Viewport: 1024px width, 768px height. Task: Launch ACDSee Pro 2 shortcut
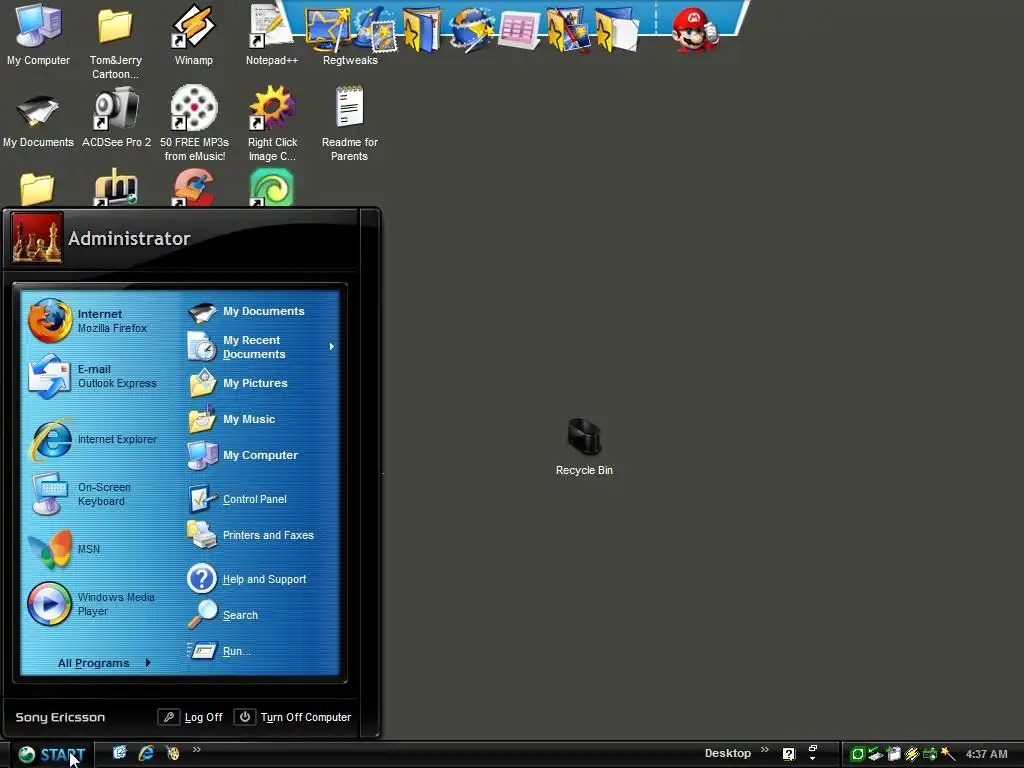pyautogui.click(x=116, y=118)
